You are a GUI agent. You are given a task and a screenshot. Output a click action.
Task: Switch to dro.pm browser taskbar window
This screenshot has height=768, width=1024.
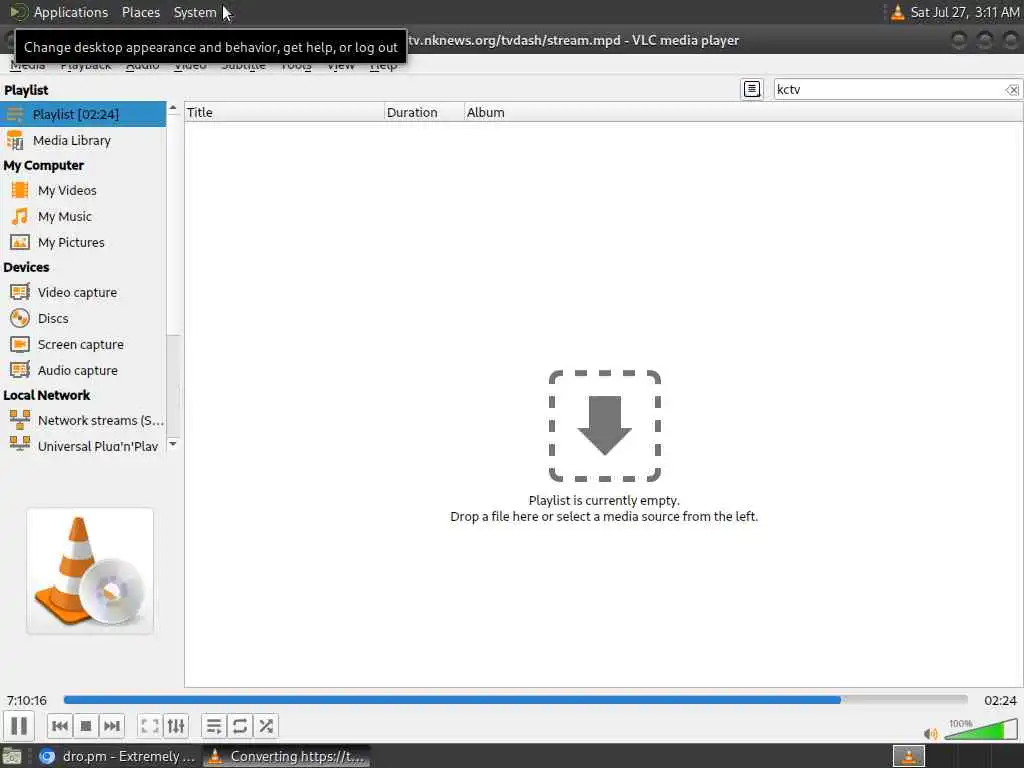tap(118, 756)
